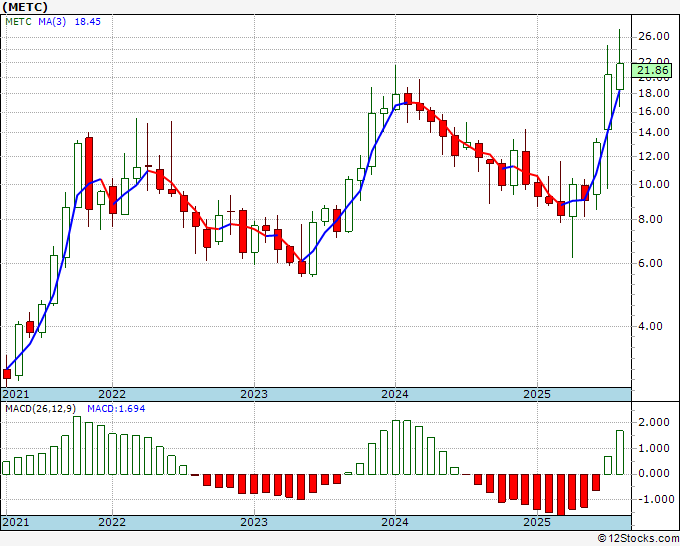680x546 pixels.
Task: Click 2021 on the MACD timeline
Action: click(16, 522)
